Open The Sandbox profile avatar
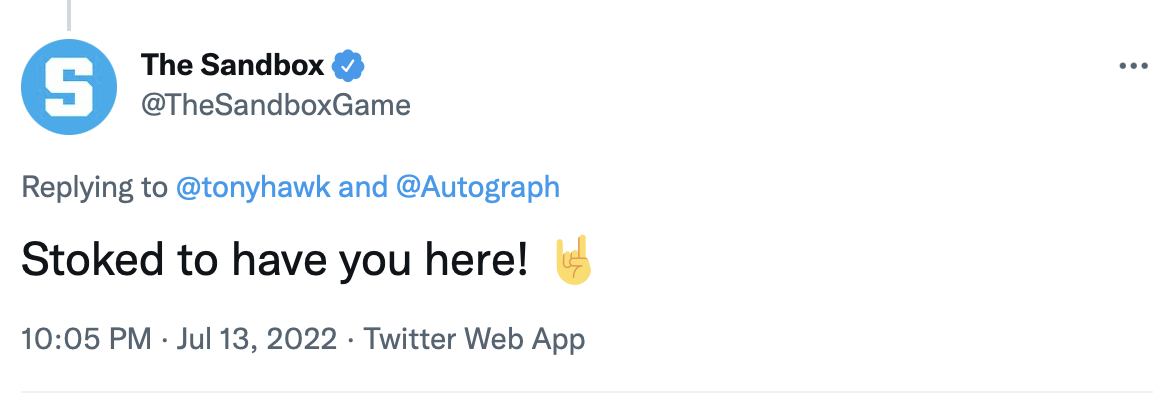The width and height of the screenshot is (1170, 412). pyautogui.click(x=69, y=87)
